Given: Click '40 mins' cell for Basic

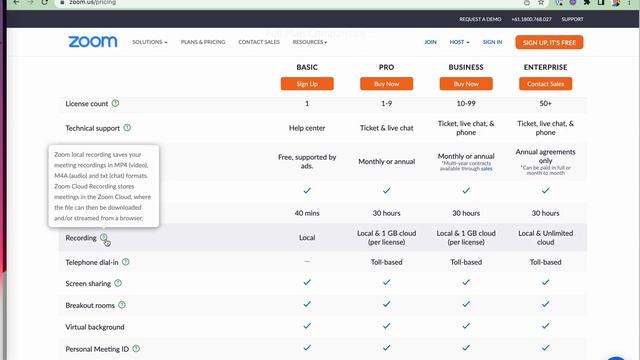Looking at the screenshot, I should pos(307,213).
